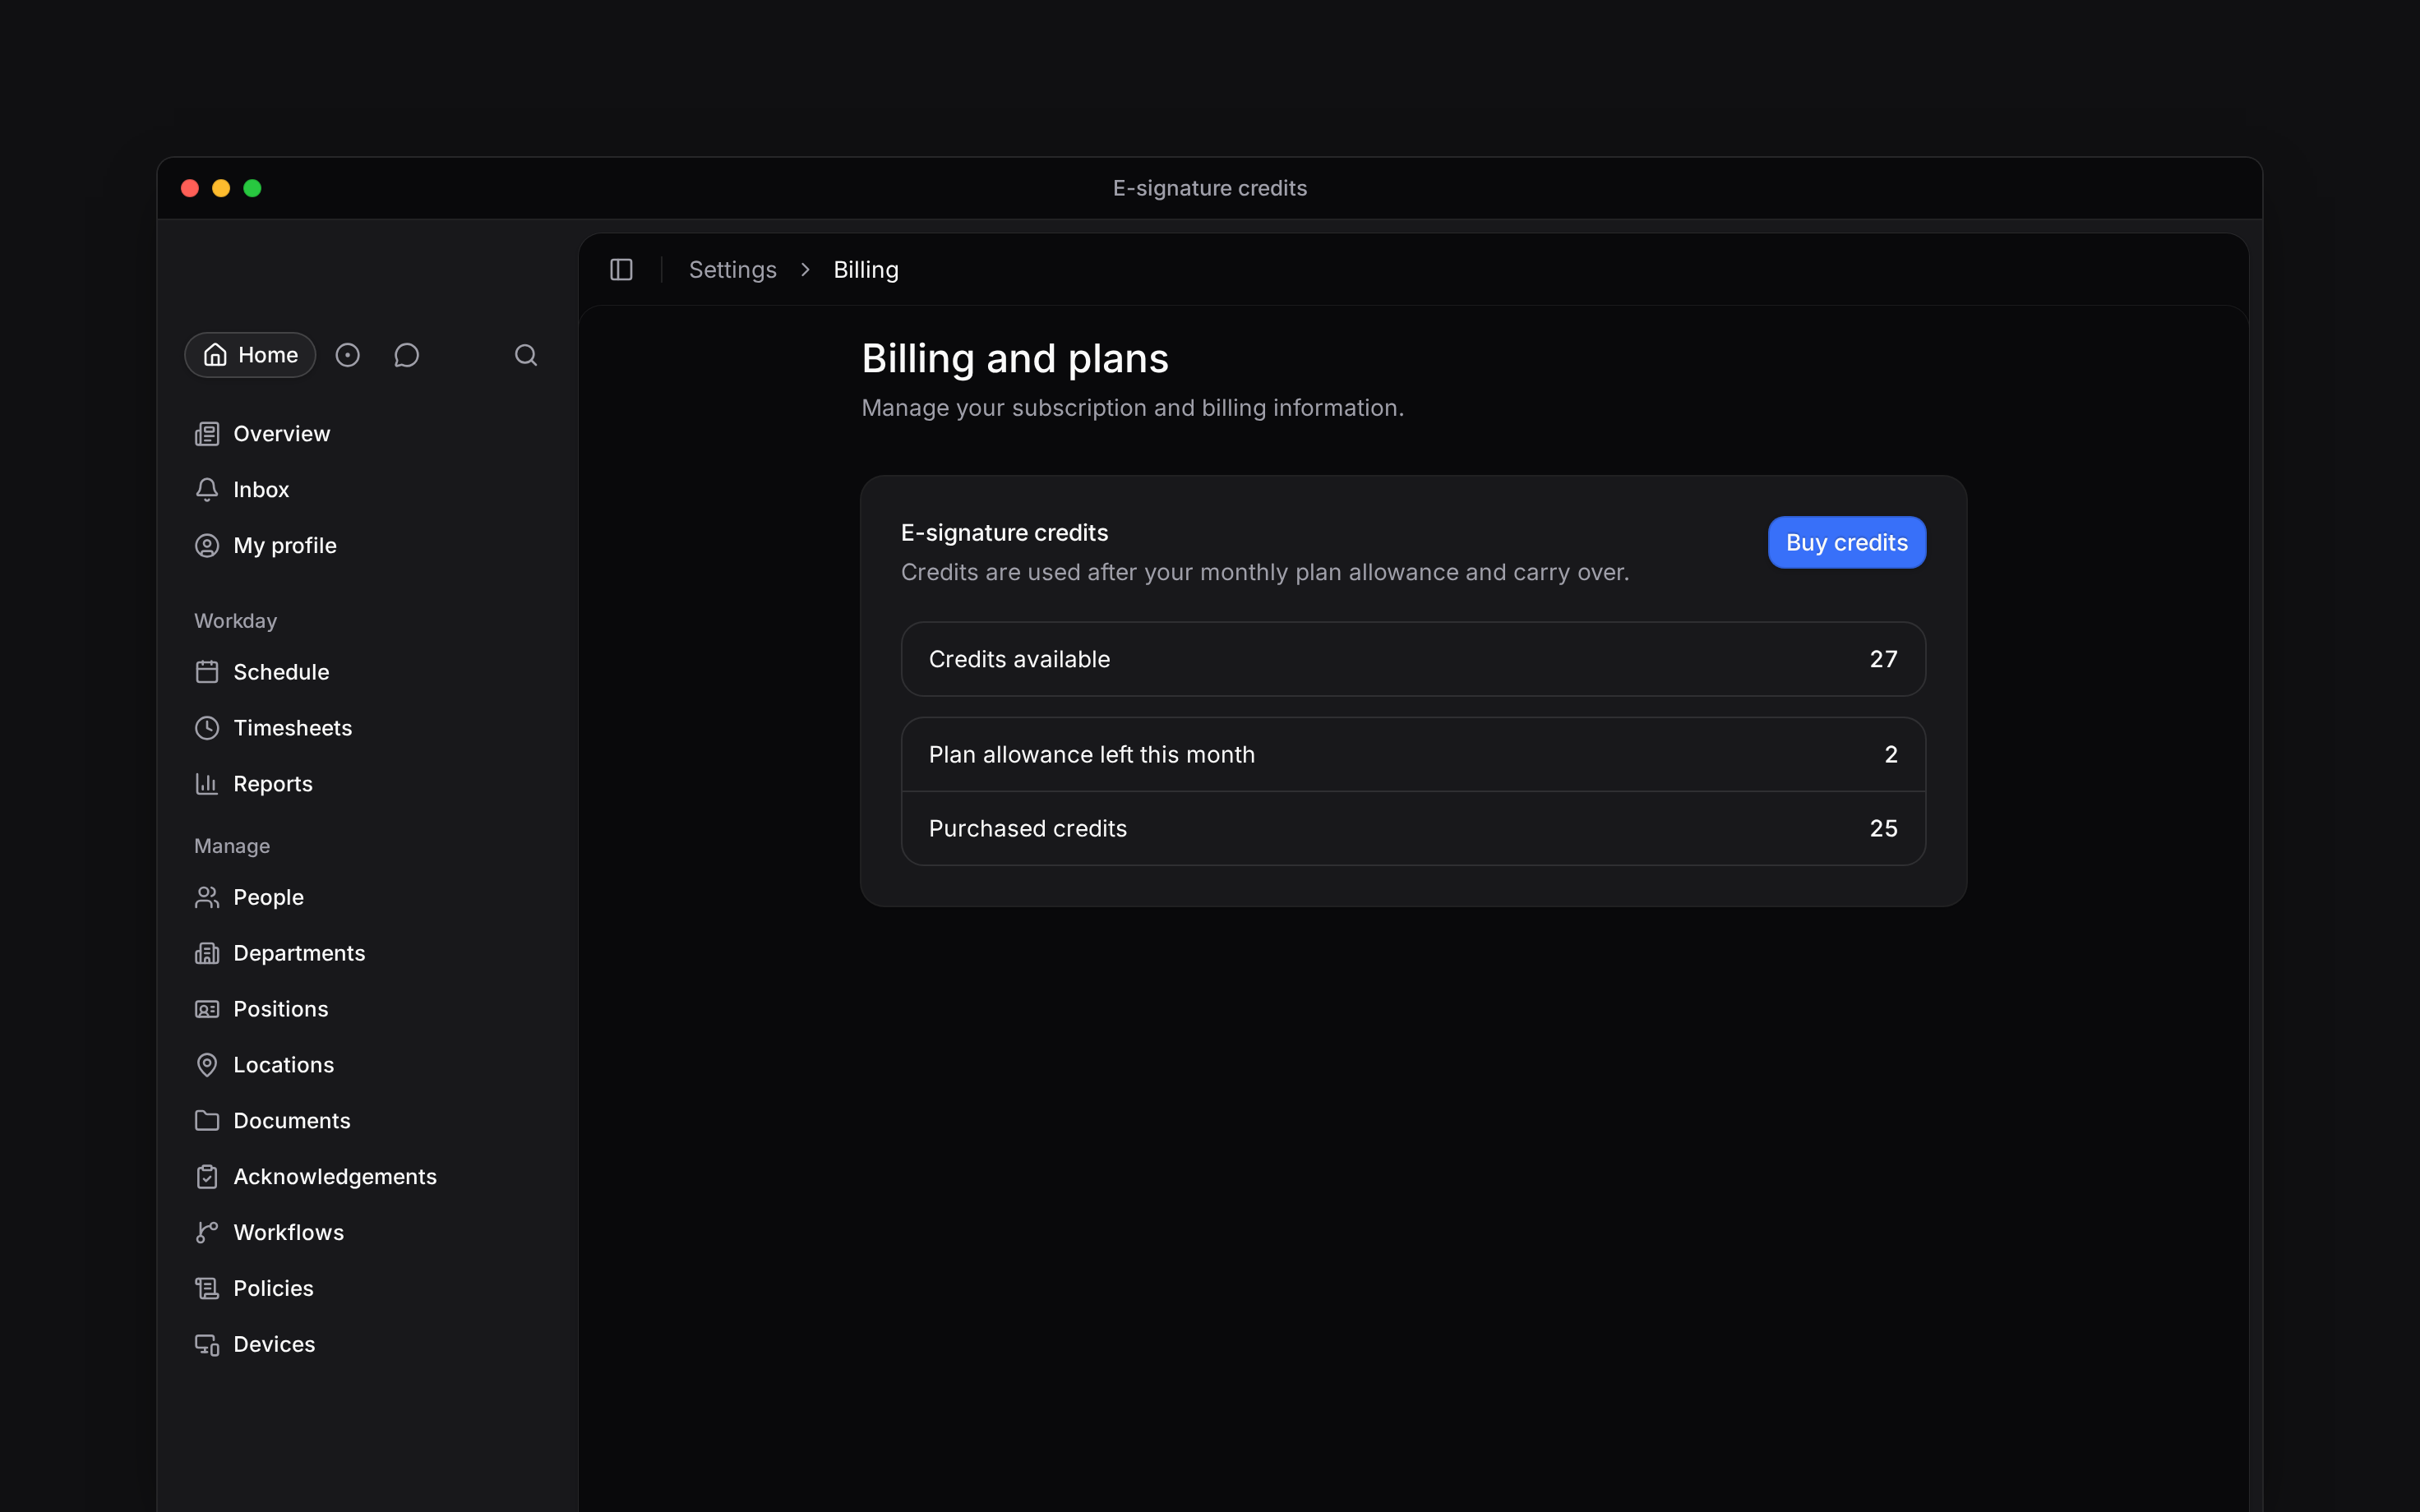Image resolution: width=2420 pixels, height=1512 pixels.
Task: Click the Policies scroll icon
Action: click(207, 1289)
